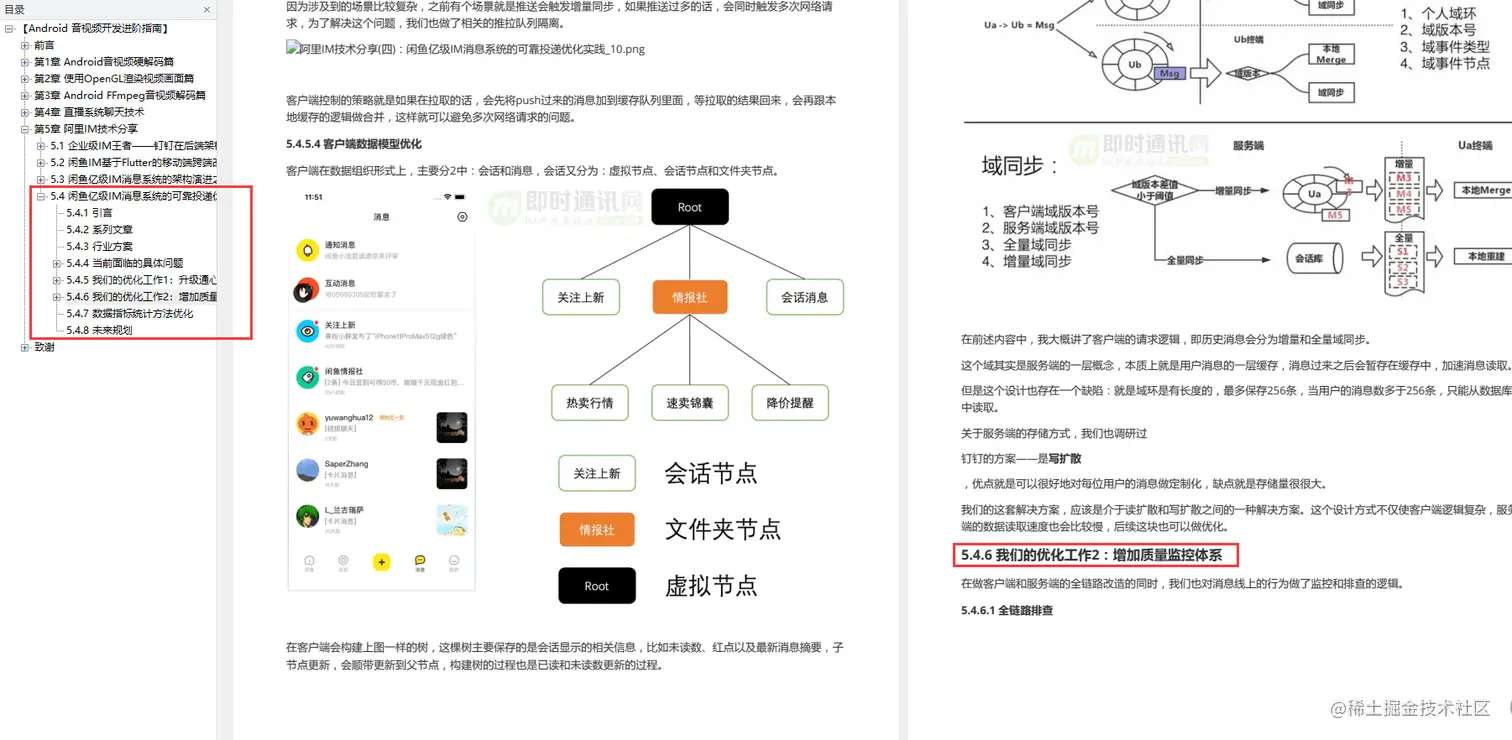The image size is (1512, 740).
Task: Expand the 5.3 架构演进 node
Action: pos(41,179)
